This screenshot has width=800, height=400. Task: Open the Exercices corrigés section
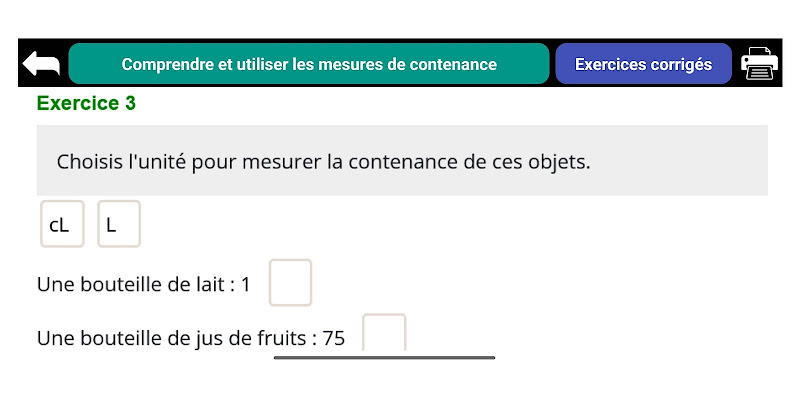coord(643,64)
